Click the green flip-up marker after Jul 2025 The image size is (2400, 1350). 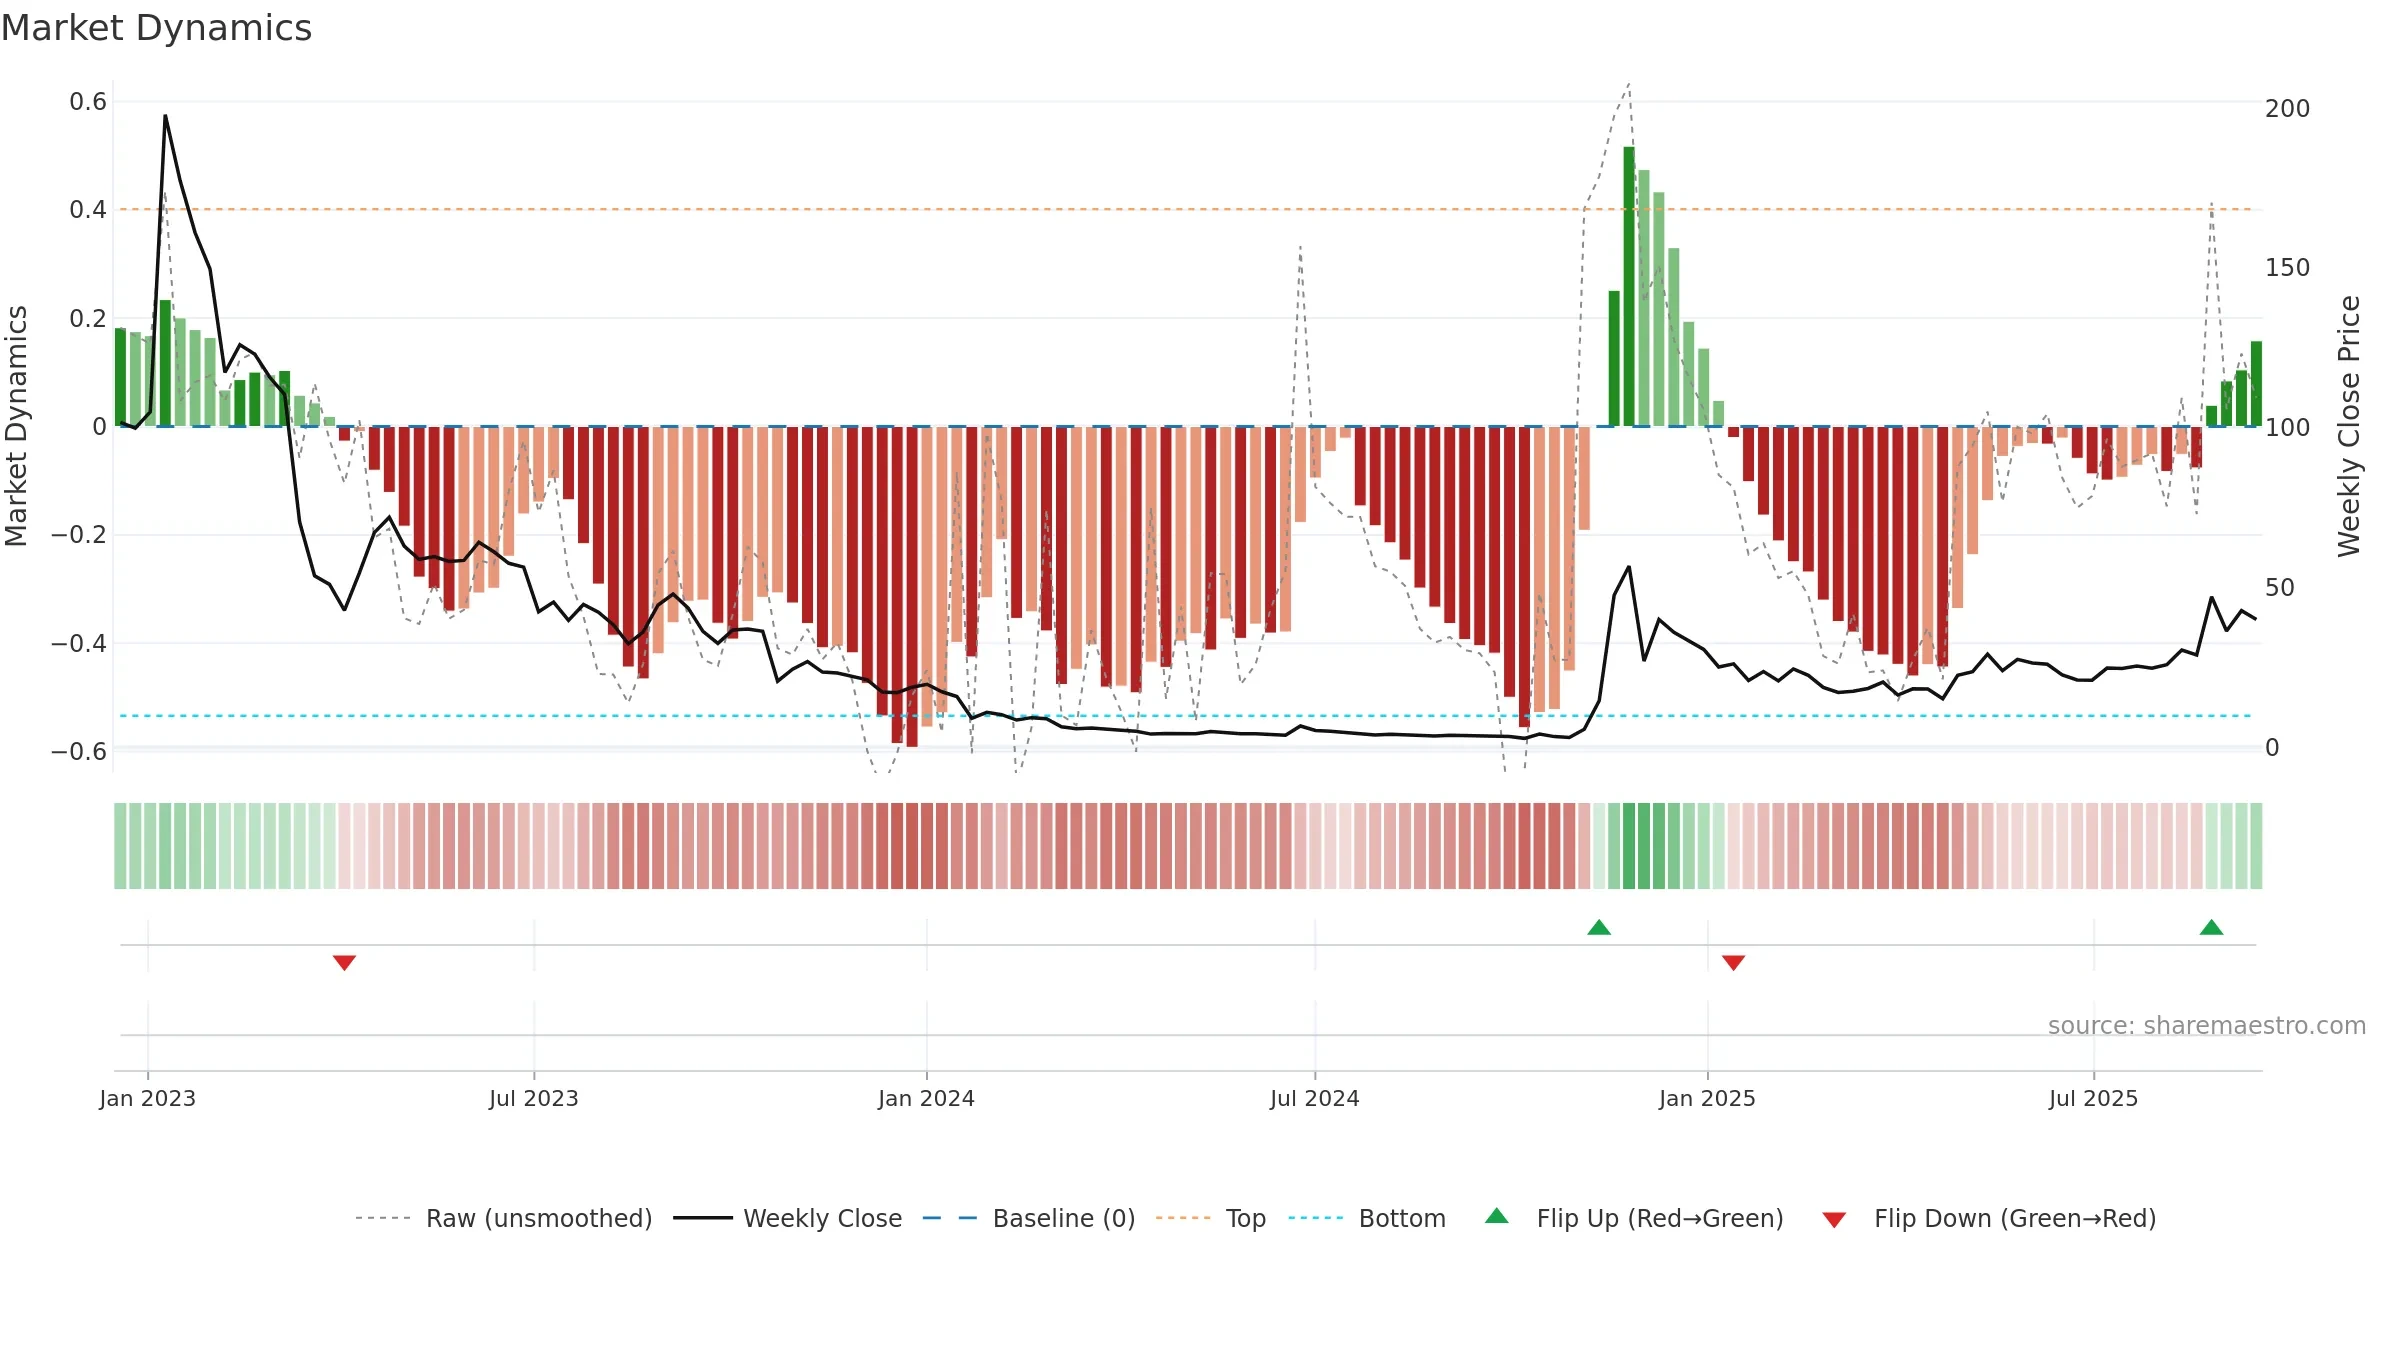click(x=2212, y=927)
